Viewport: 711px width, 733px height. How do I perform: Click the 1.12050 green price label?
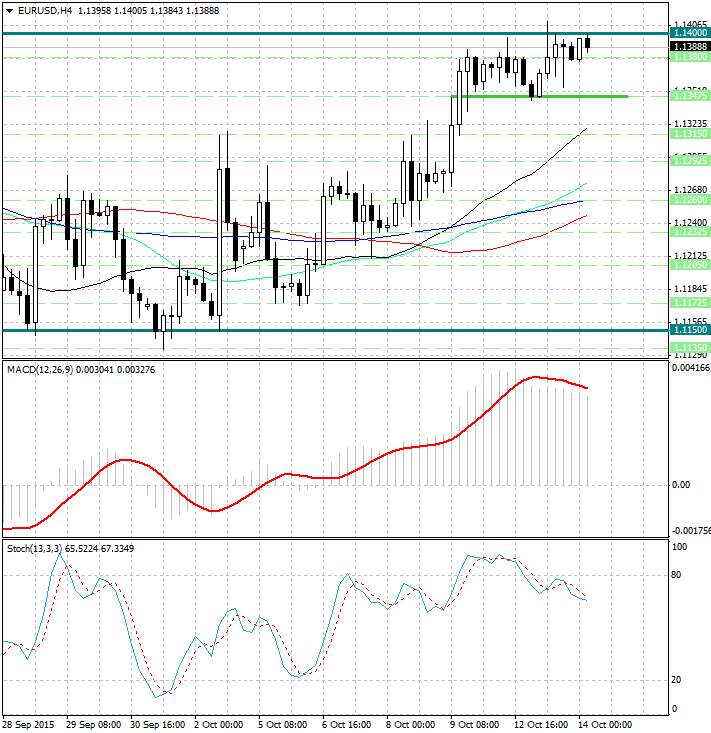coord(690,265)
